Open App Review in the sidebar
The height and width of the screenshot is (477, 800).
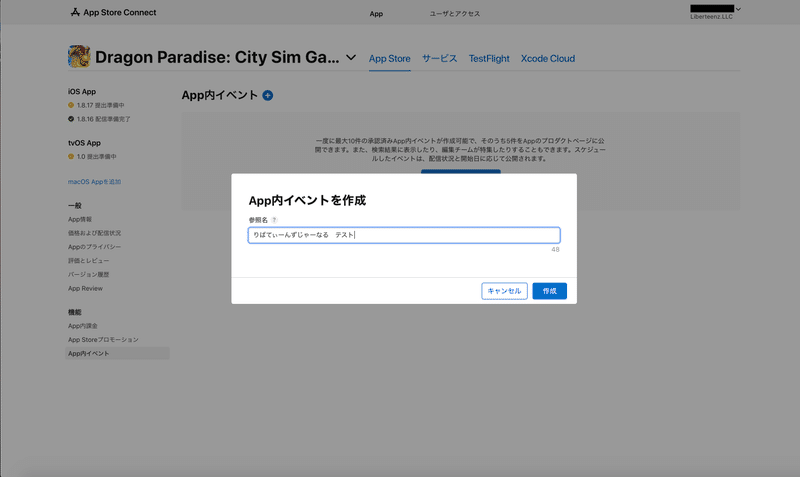pos(85,288)
